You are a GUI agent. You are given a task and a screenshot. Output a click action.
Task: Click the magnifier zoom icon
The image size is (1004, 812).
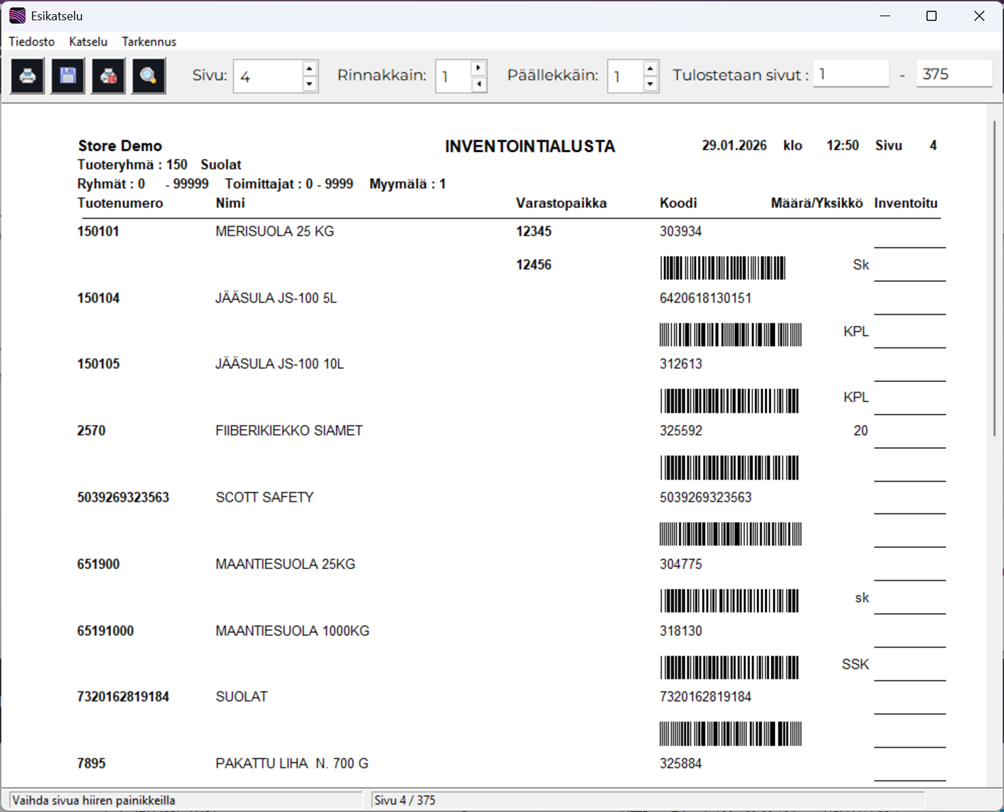[x=148, y=76]
